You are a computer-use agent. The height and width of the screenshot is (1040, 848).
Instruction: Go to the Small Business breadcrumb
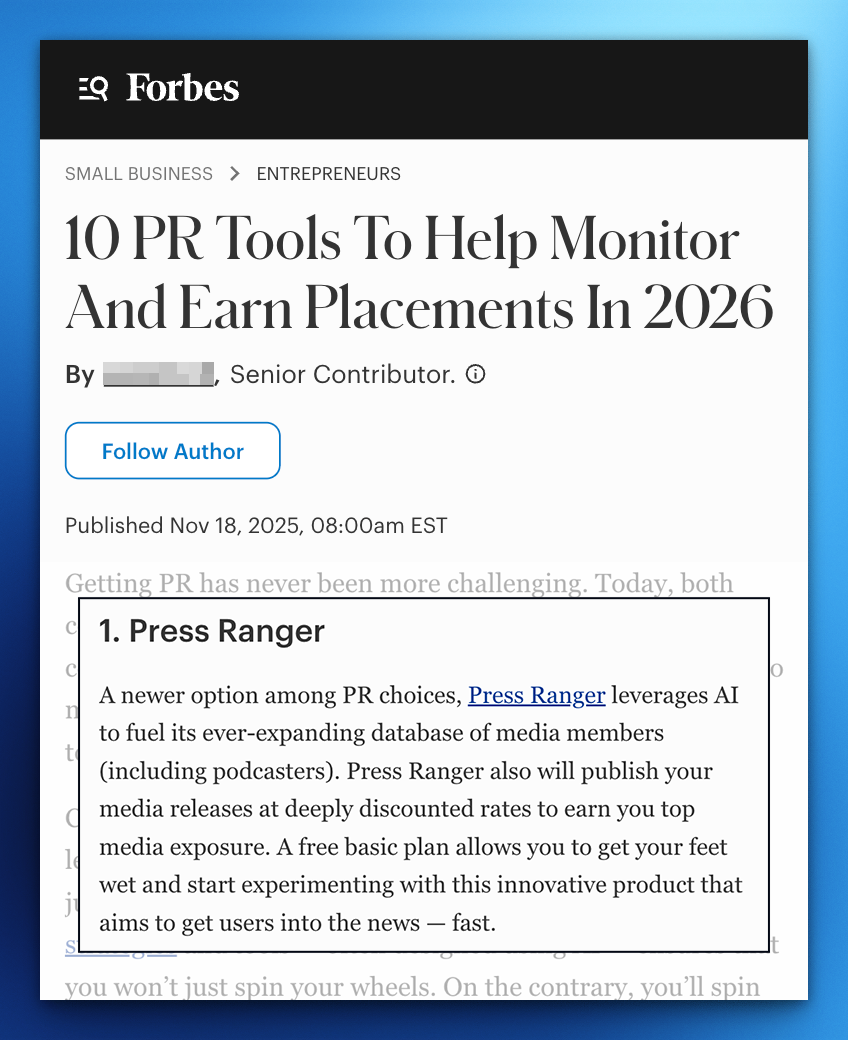[x=139, y=174]
